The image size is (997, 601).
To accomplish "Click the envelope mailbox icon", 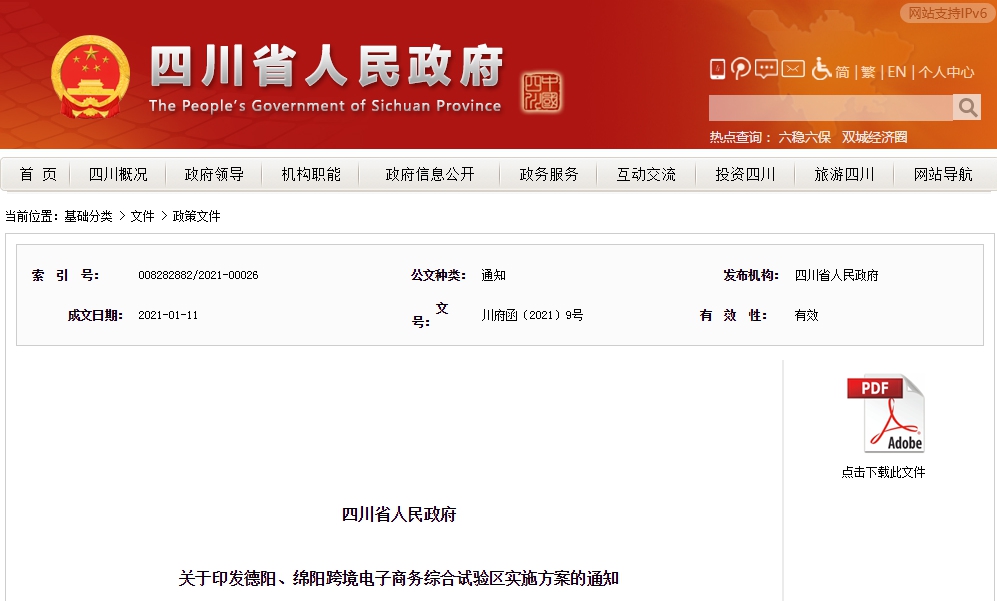I will tap(792, 69).
